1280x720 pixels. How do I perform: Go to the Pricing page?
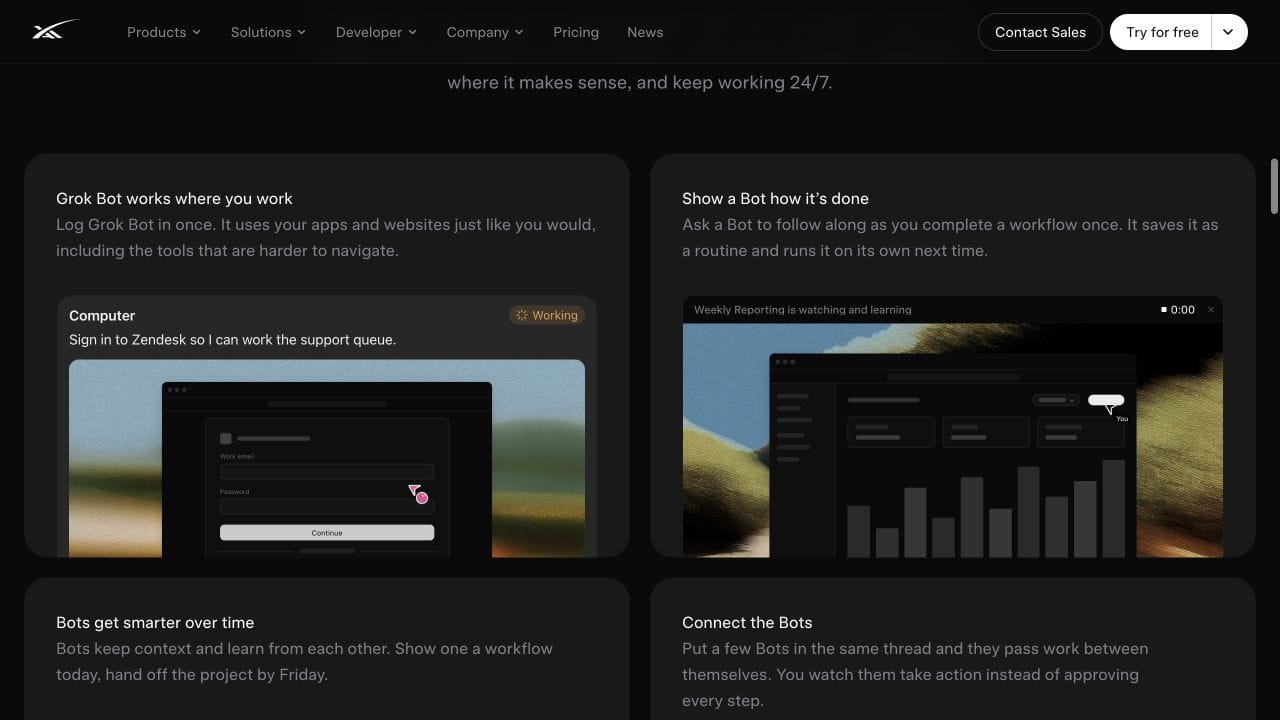click(x=576, y=32)
